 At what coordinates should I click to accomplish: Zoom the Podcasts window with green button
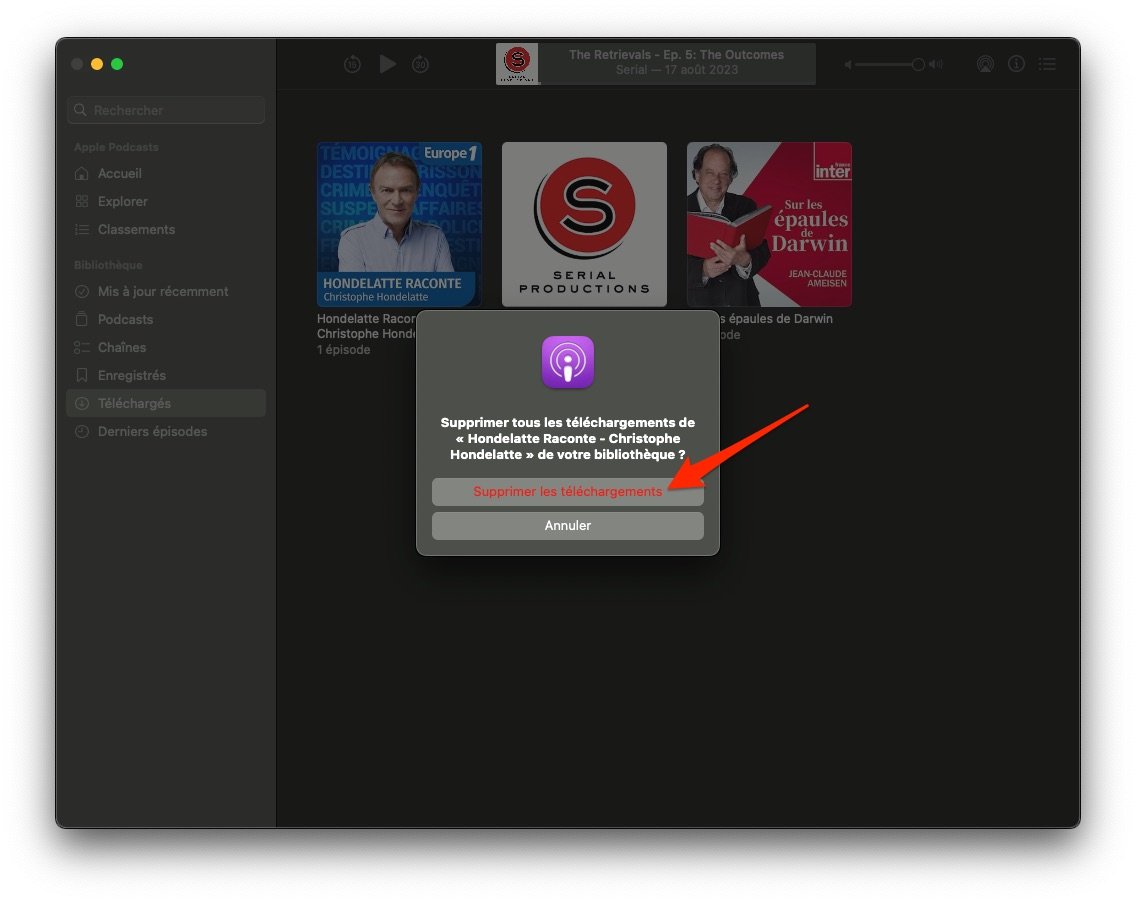[x=117, y=64]
